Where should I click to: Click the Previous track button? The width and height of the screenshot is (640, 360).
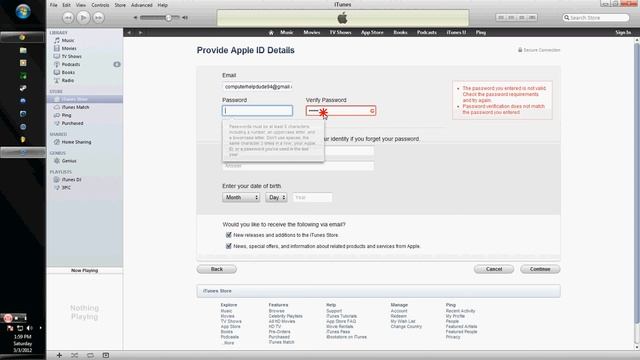[x=68, y=18]
